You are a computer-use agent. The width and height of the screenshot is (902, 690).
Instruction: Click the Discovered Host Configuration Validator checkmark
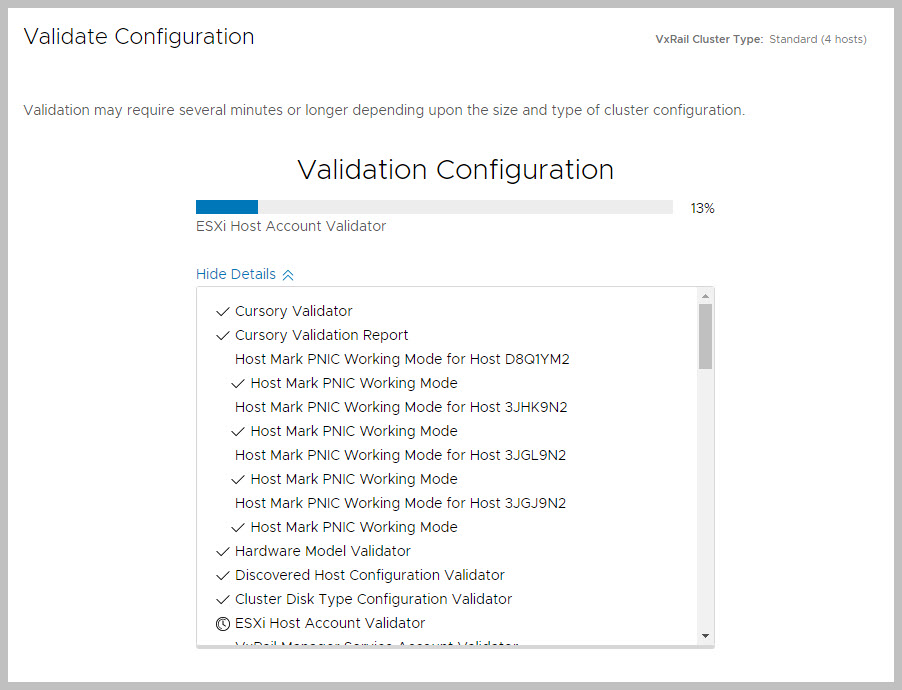pos(222,576)
